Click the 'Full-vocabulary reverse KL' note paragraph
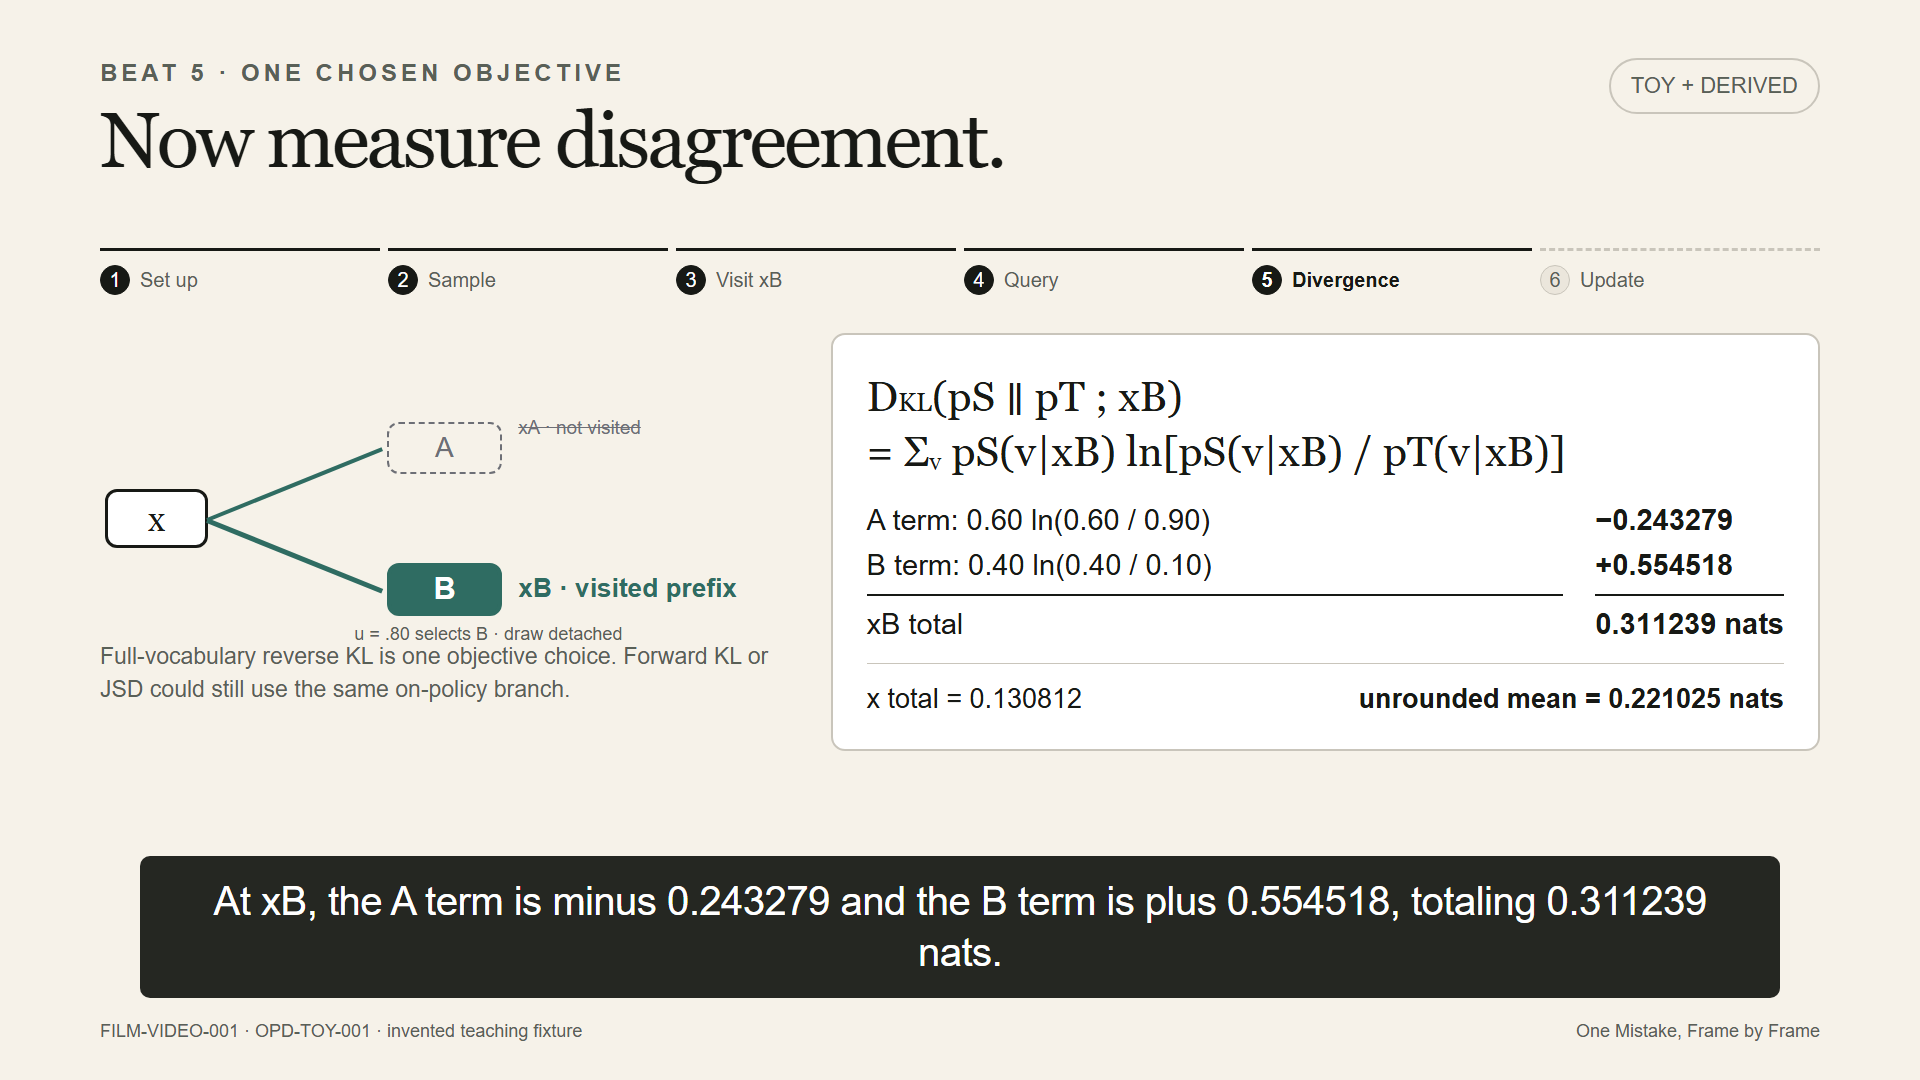 (434, 673)
